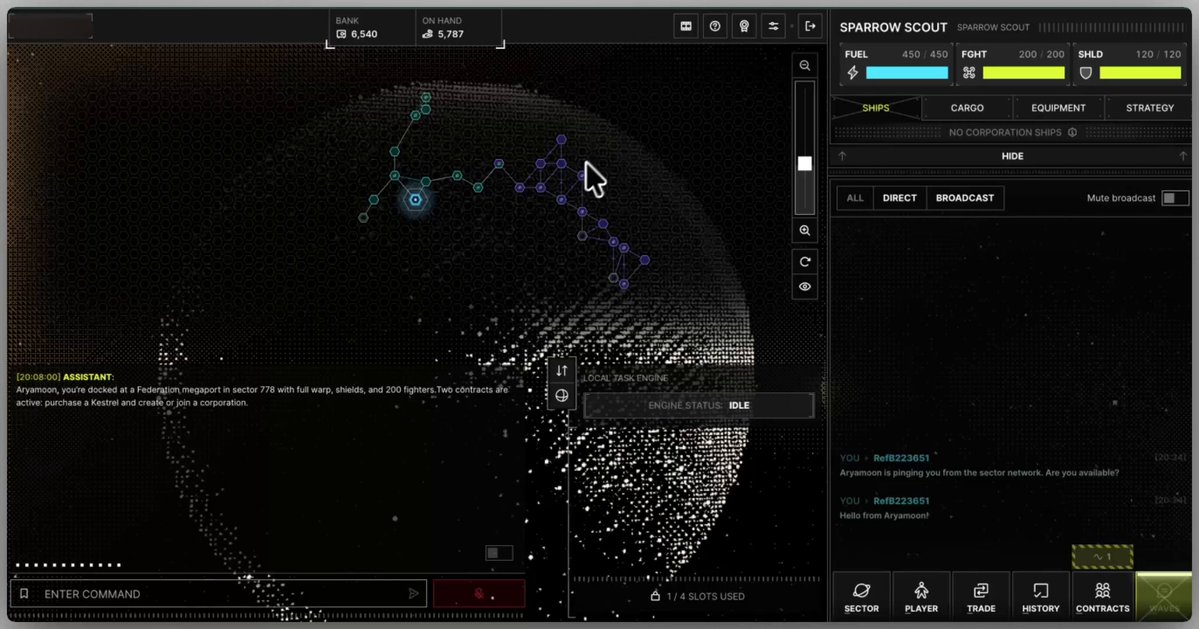The height and width of the screenshot is (629, 1199).
Task: Open the award ribbon icon in top toolbar
Action: click(x=744, y=26)
